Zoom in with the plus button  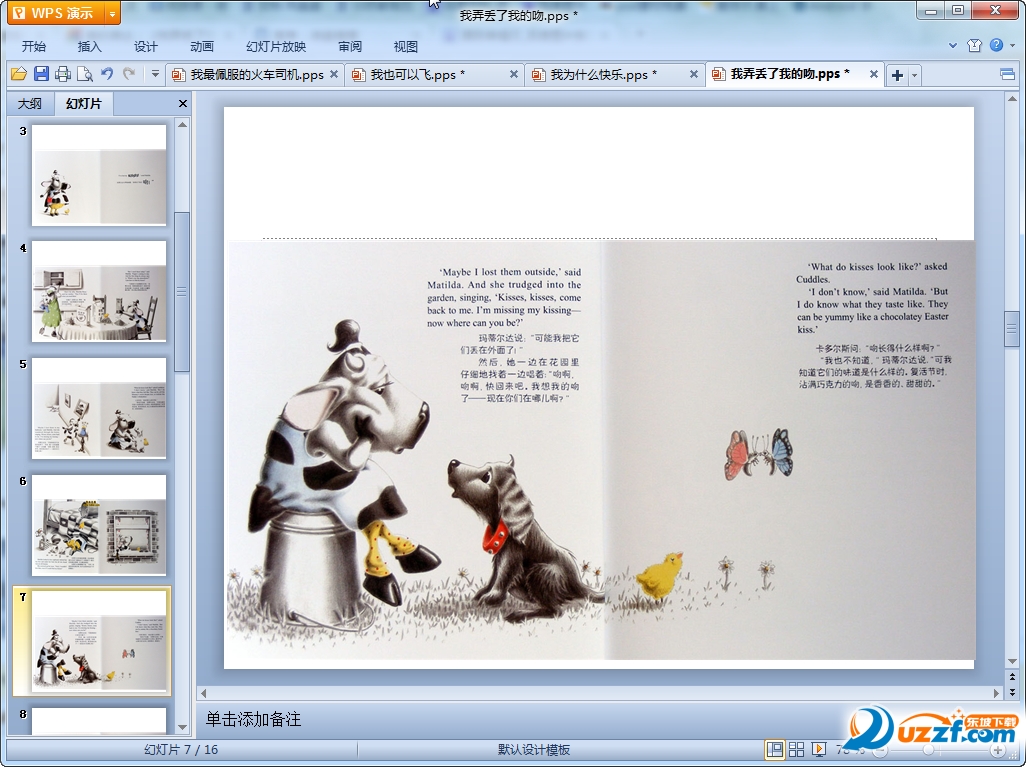point(997,750)
